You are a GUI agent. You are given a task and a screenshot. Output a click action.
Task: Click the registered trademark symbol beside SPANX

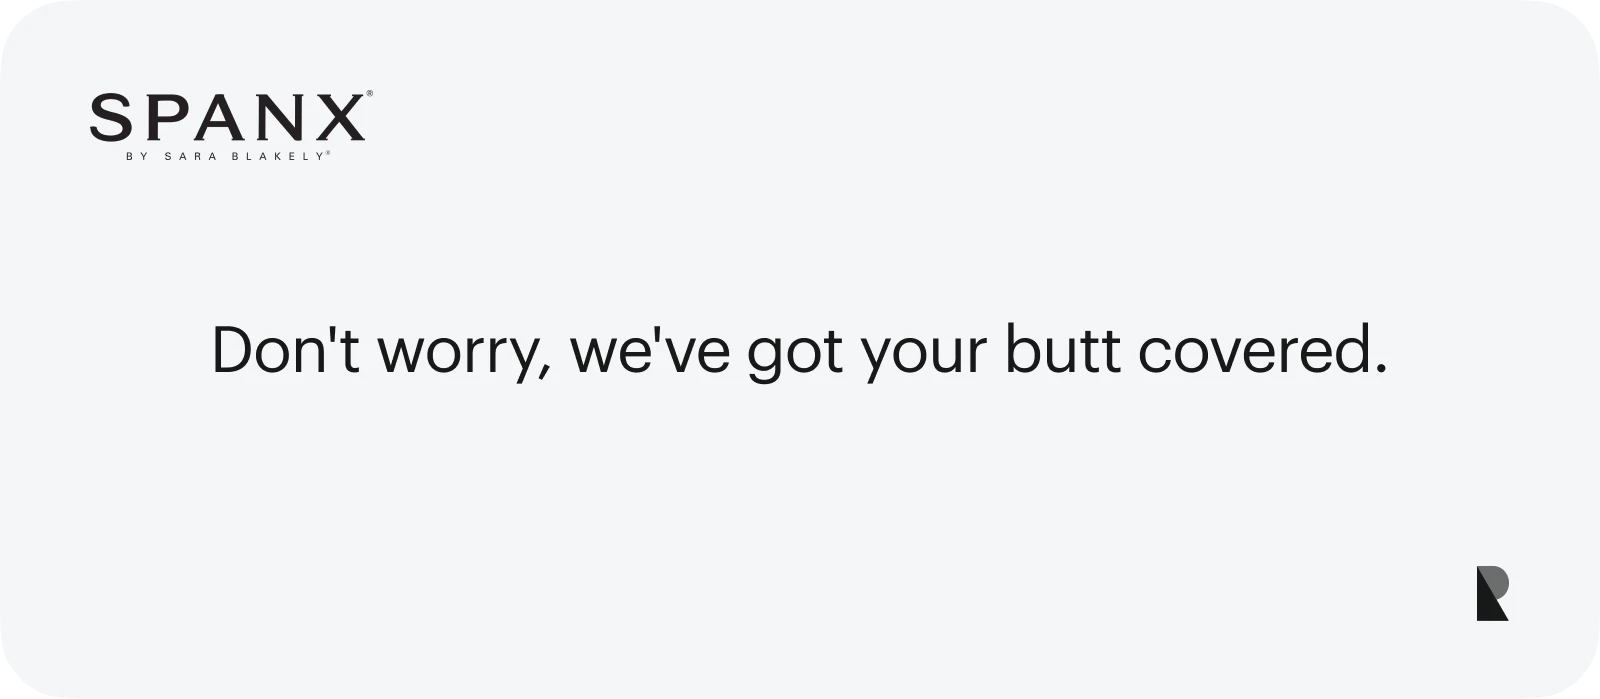[370, 94]
